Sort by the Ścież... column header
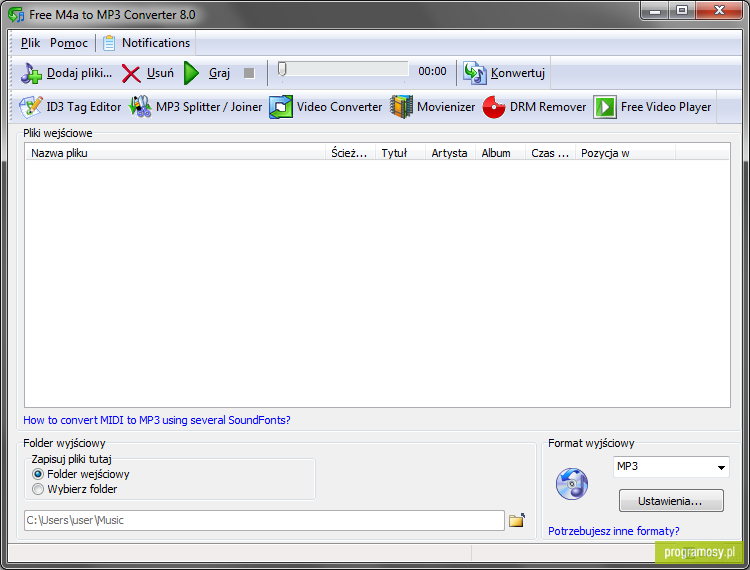The width and height of the screenshot is (750, 570). (350, 153)
